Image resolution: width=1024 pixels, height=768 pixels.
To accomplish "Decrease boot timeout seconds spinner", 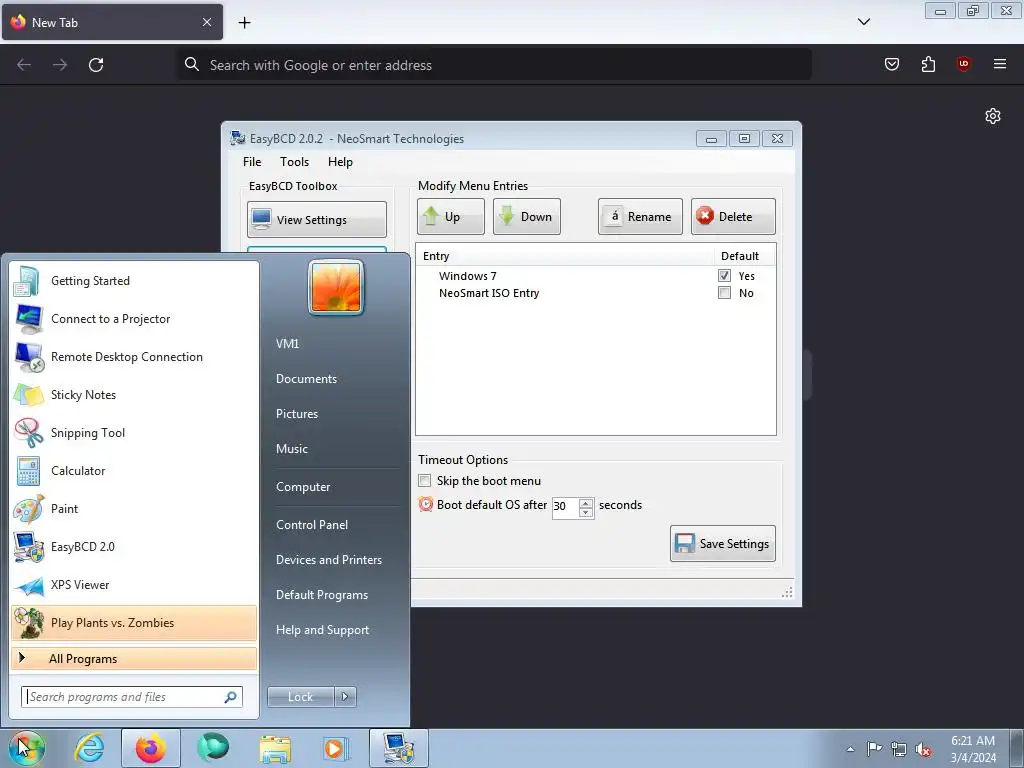I will point(586,512).
